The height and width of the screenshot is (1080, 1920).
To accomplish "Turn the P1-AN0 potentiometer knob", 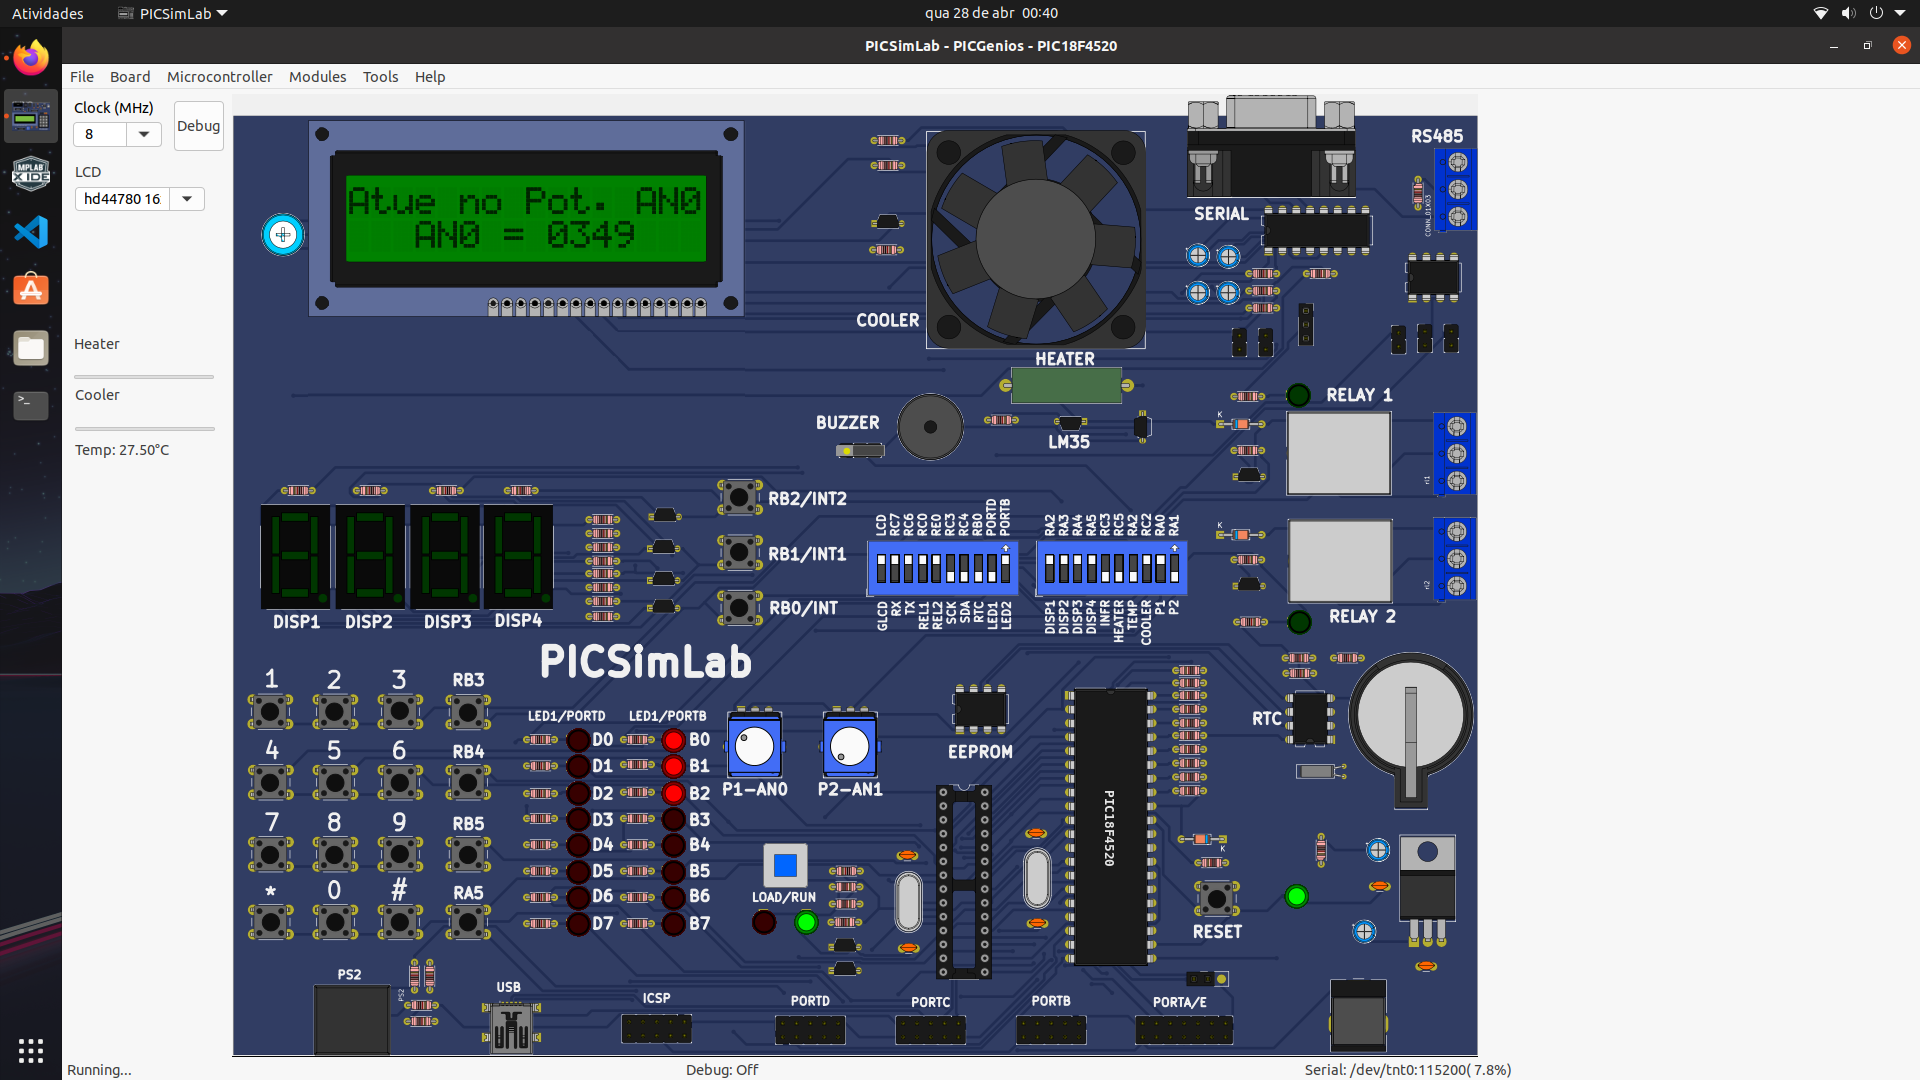I will pyautogui.click(x=754, y=746).
